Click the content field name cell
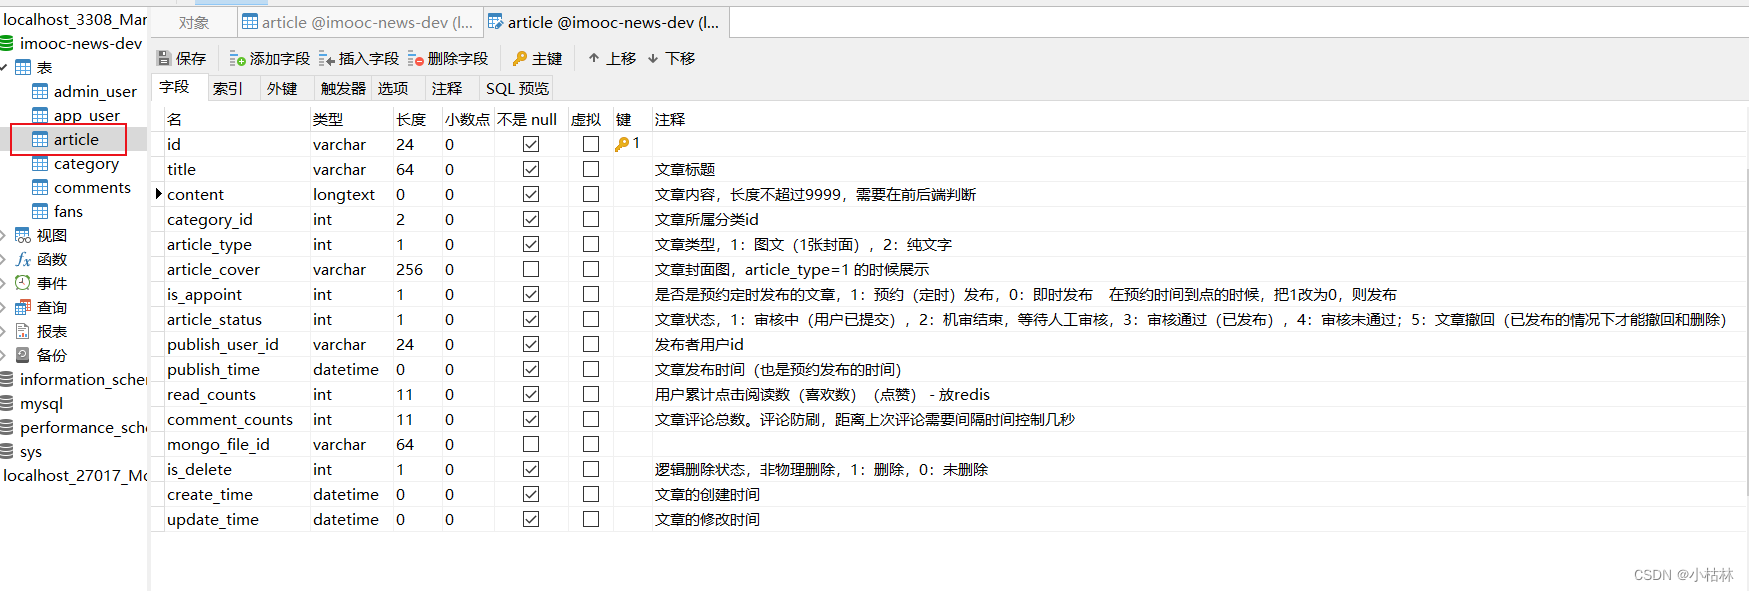The width and height of the screenshot is (1749, 591). click(236, 194)
